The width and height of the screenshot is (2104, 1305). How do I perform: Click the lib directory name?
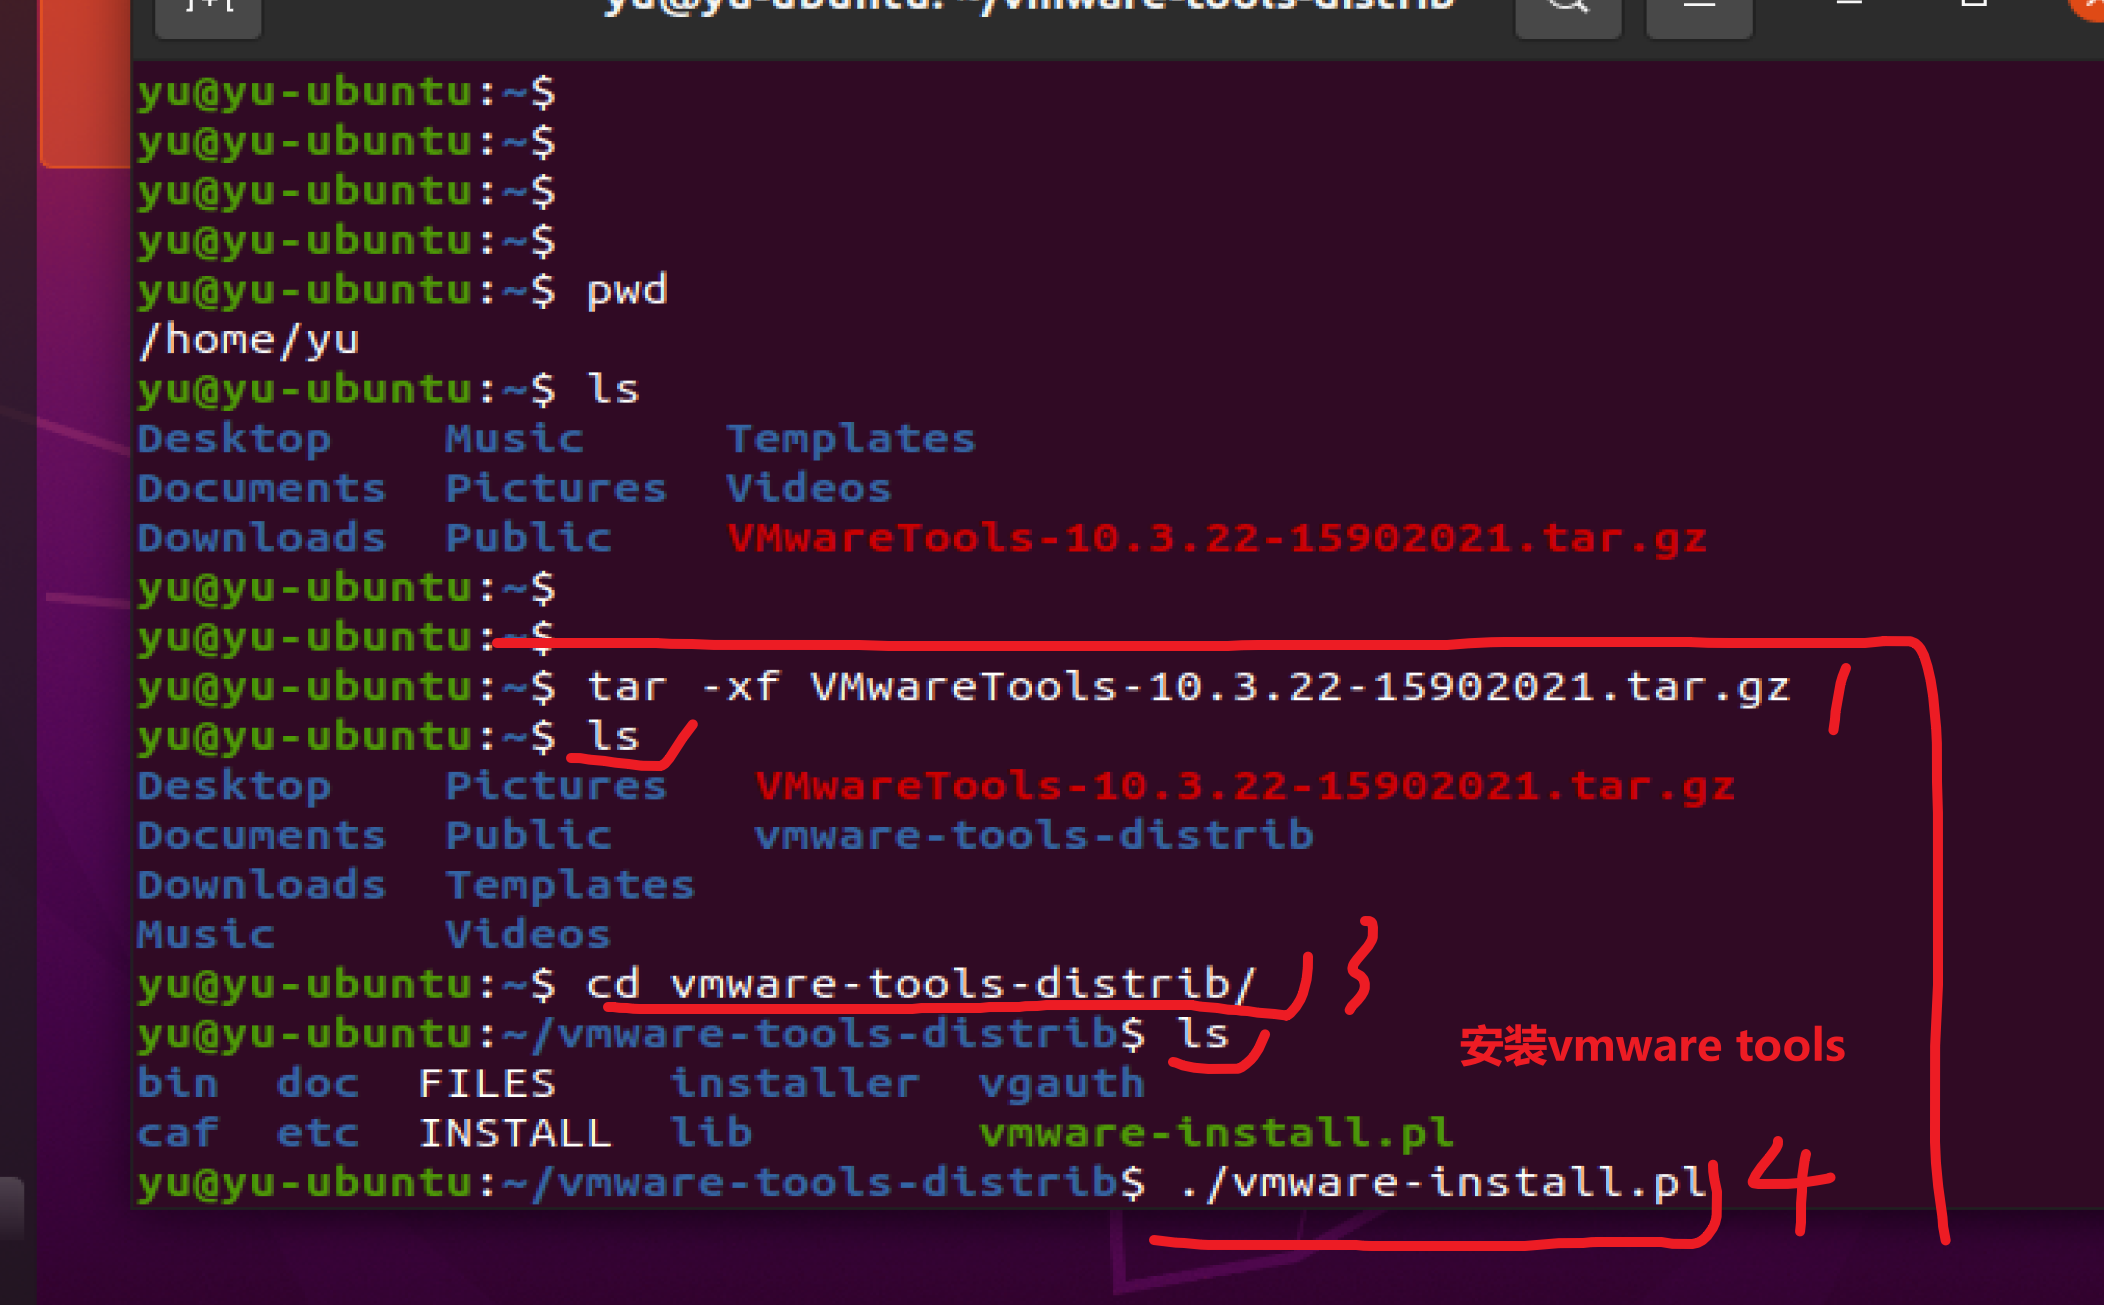pos(710,1133)
